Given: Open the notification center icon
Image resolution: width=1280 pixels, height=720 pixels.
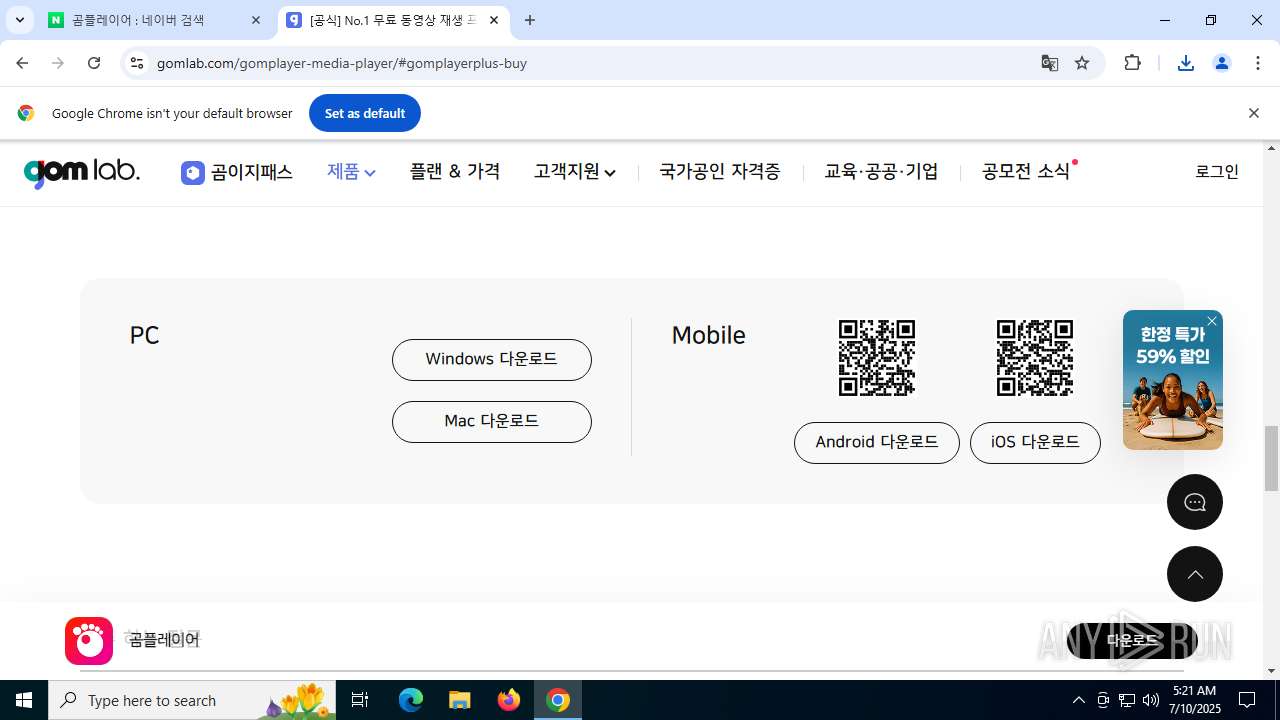Looking at the screenshot, I should click(1247, 700).
